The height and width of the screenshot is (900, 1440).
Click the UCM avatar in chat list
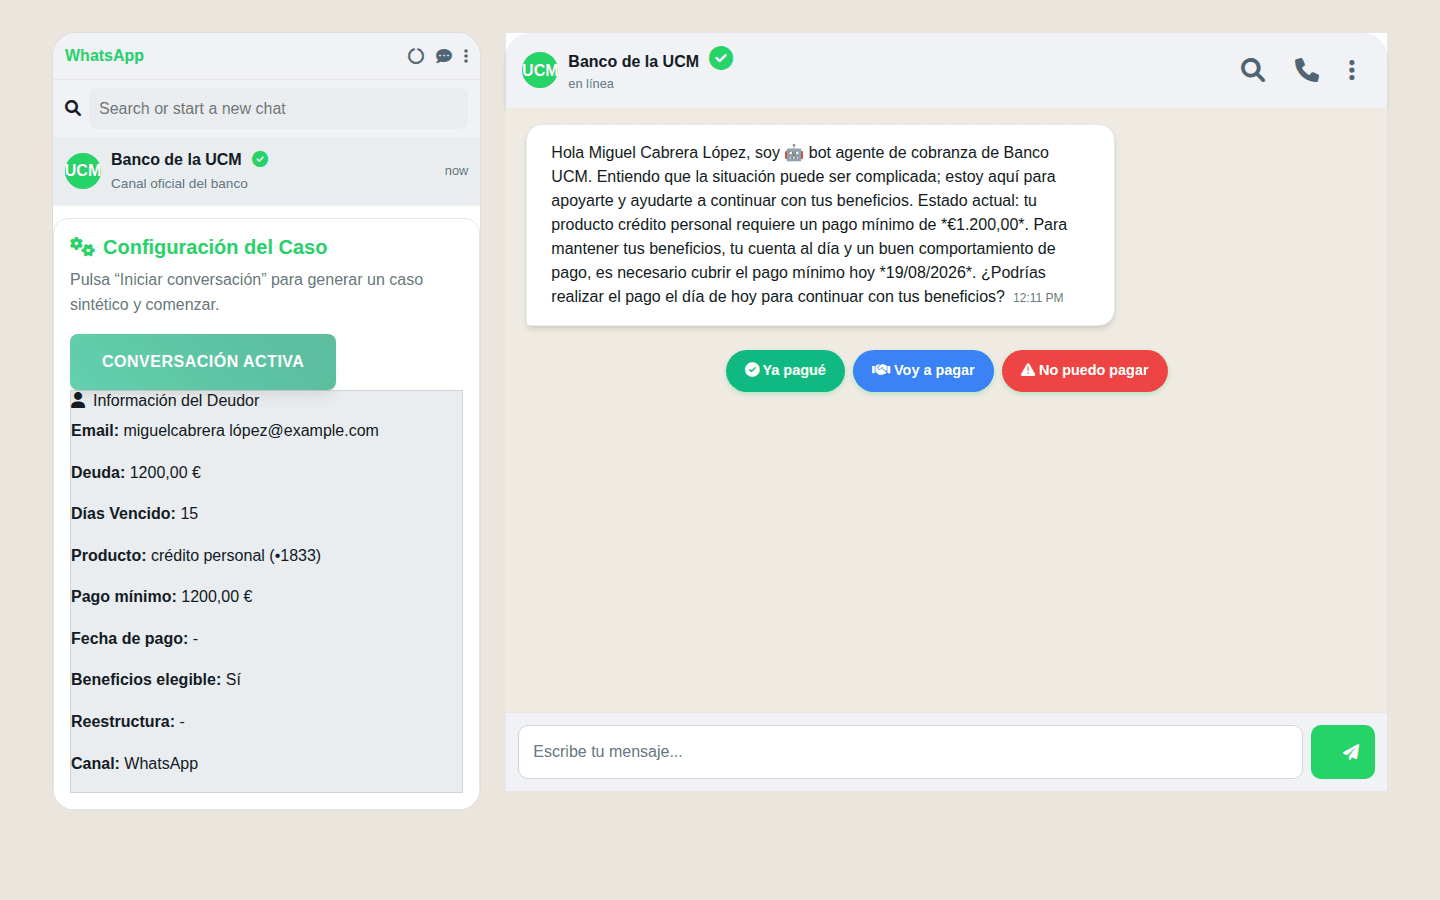click(83, 171)
